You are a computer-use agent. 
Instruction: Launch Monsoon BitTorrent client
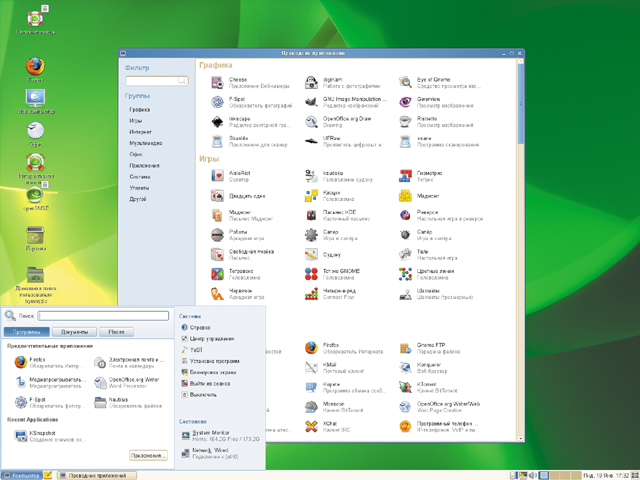(334, 407)
